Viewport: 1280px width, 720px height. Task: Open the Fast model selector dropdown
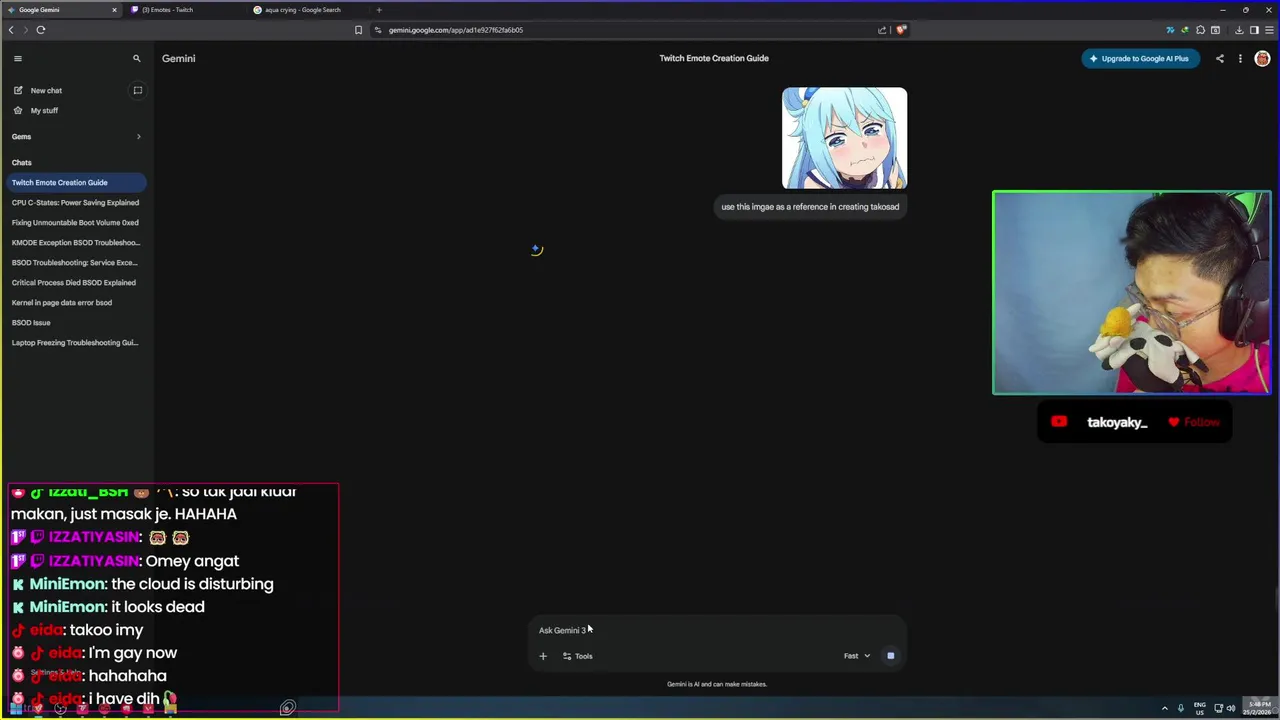click(x=857, y=656)
